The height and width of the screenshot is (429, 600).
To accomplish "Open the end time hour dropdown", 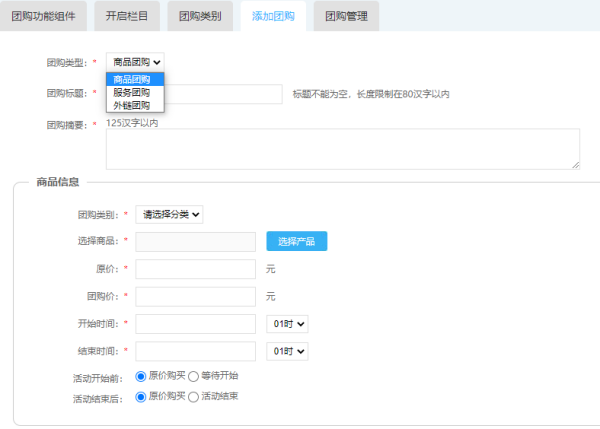I will tap(287, 351).
